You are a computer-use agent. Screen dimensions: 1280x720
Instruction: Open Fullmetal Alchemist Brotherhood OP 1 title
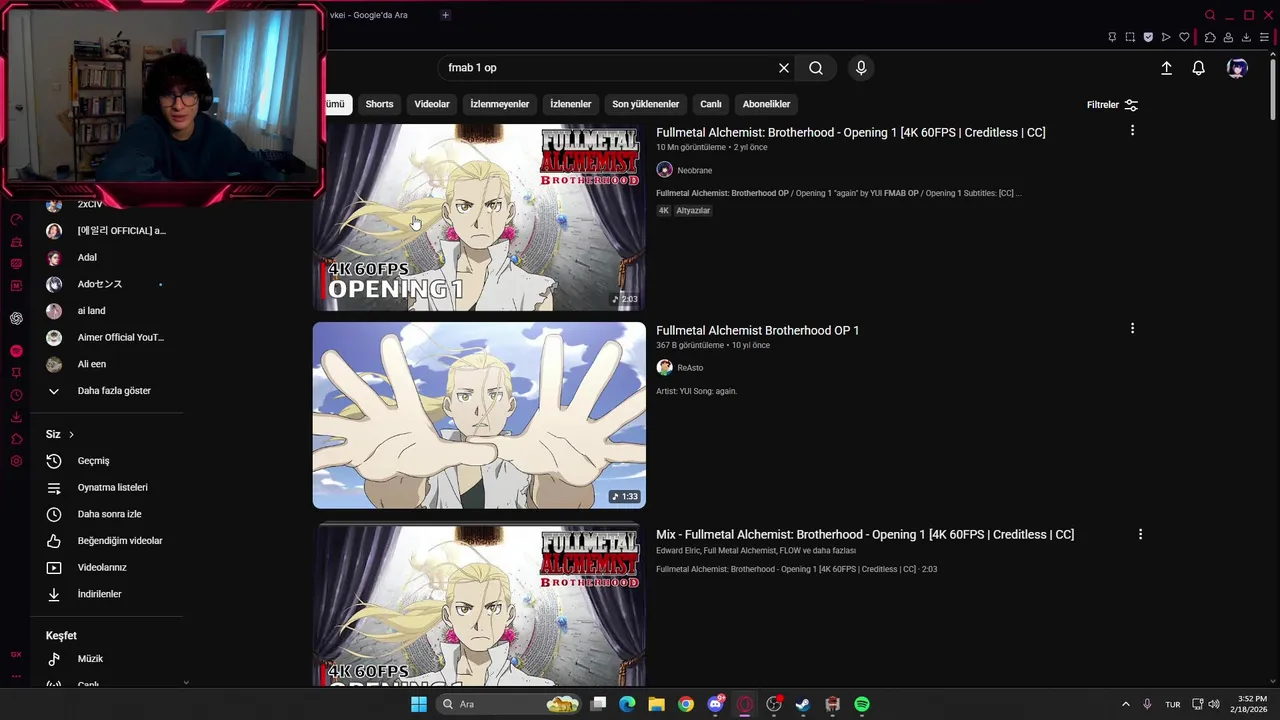tap(757, 330)
